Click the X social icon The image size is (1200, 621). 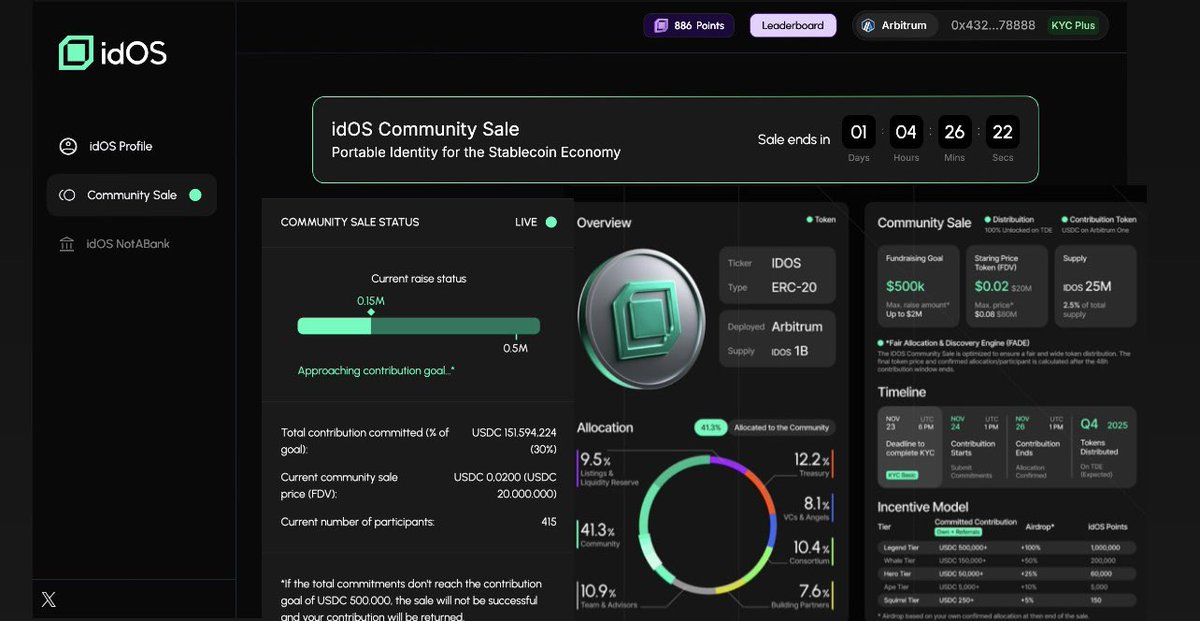point(48,600)
